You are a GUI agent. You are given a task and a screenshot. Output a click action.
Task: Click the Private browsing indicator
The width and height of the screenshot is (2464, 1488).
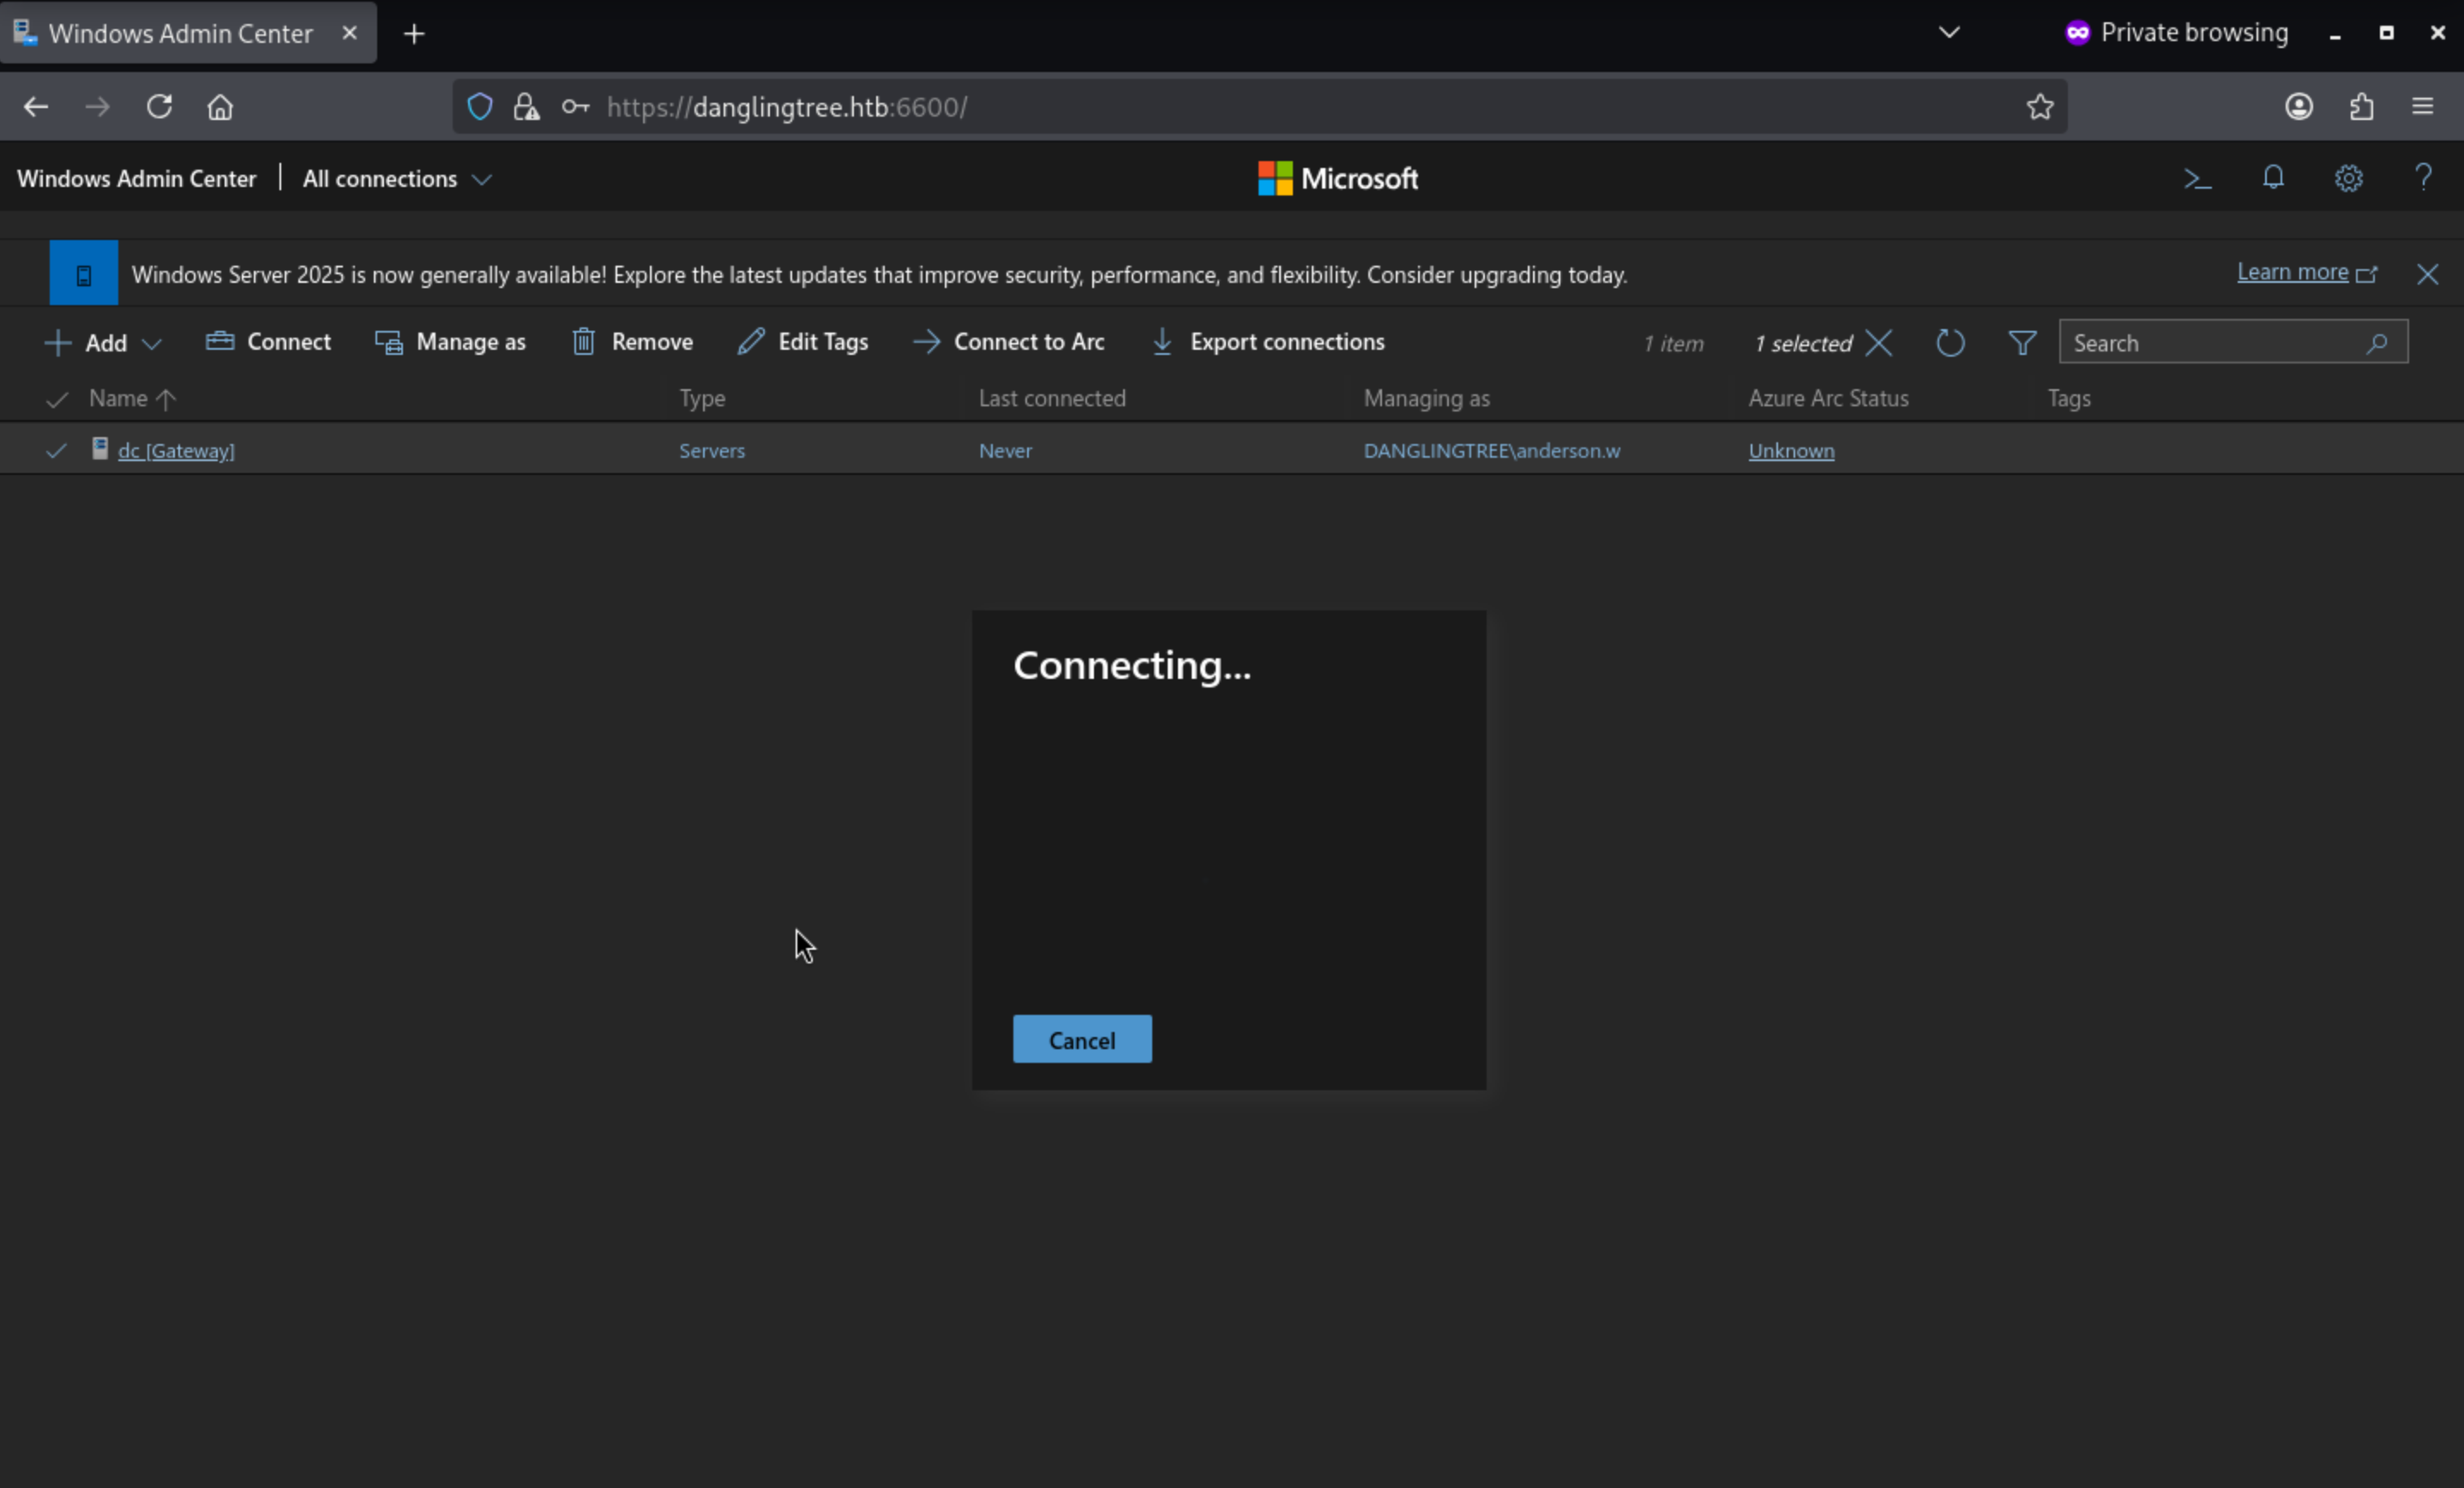tap(2176, 33)
